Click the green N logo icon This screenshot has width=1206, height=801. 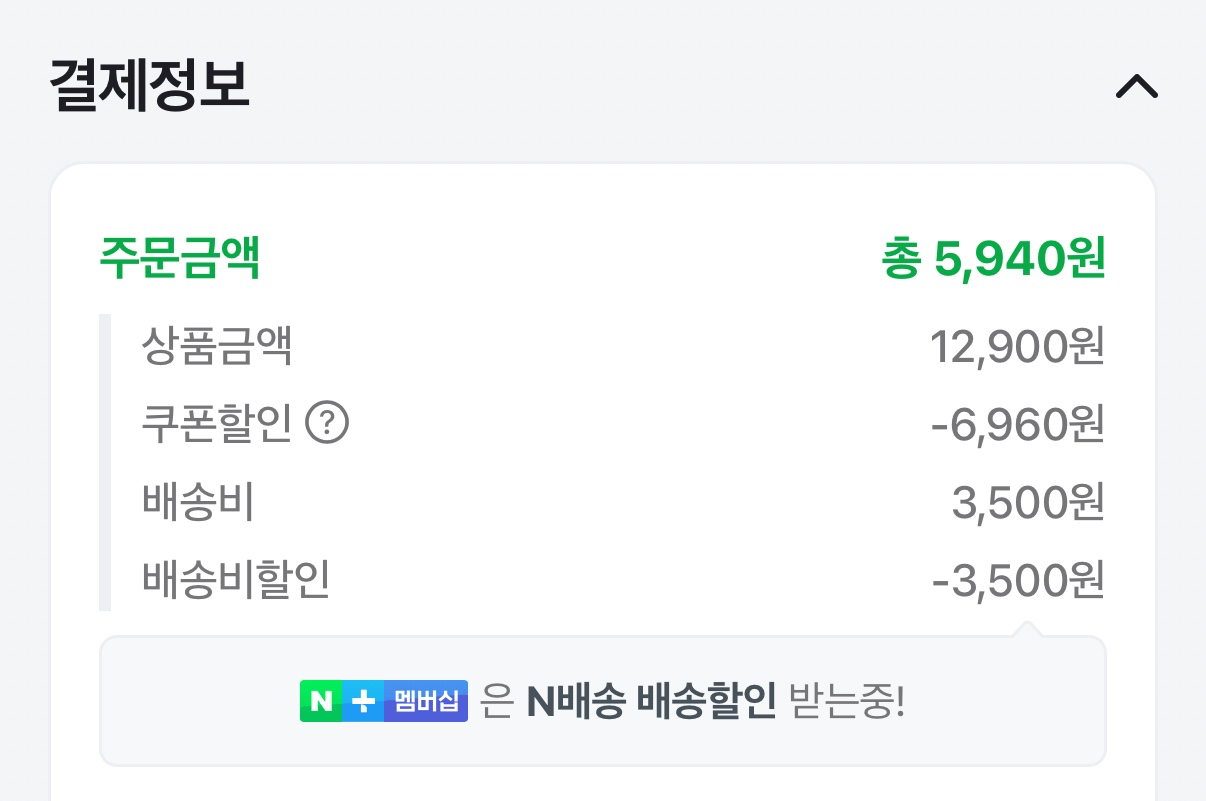321,701
